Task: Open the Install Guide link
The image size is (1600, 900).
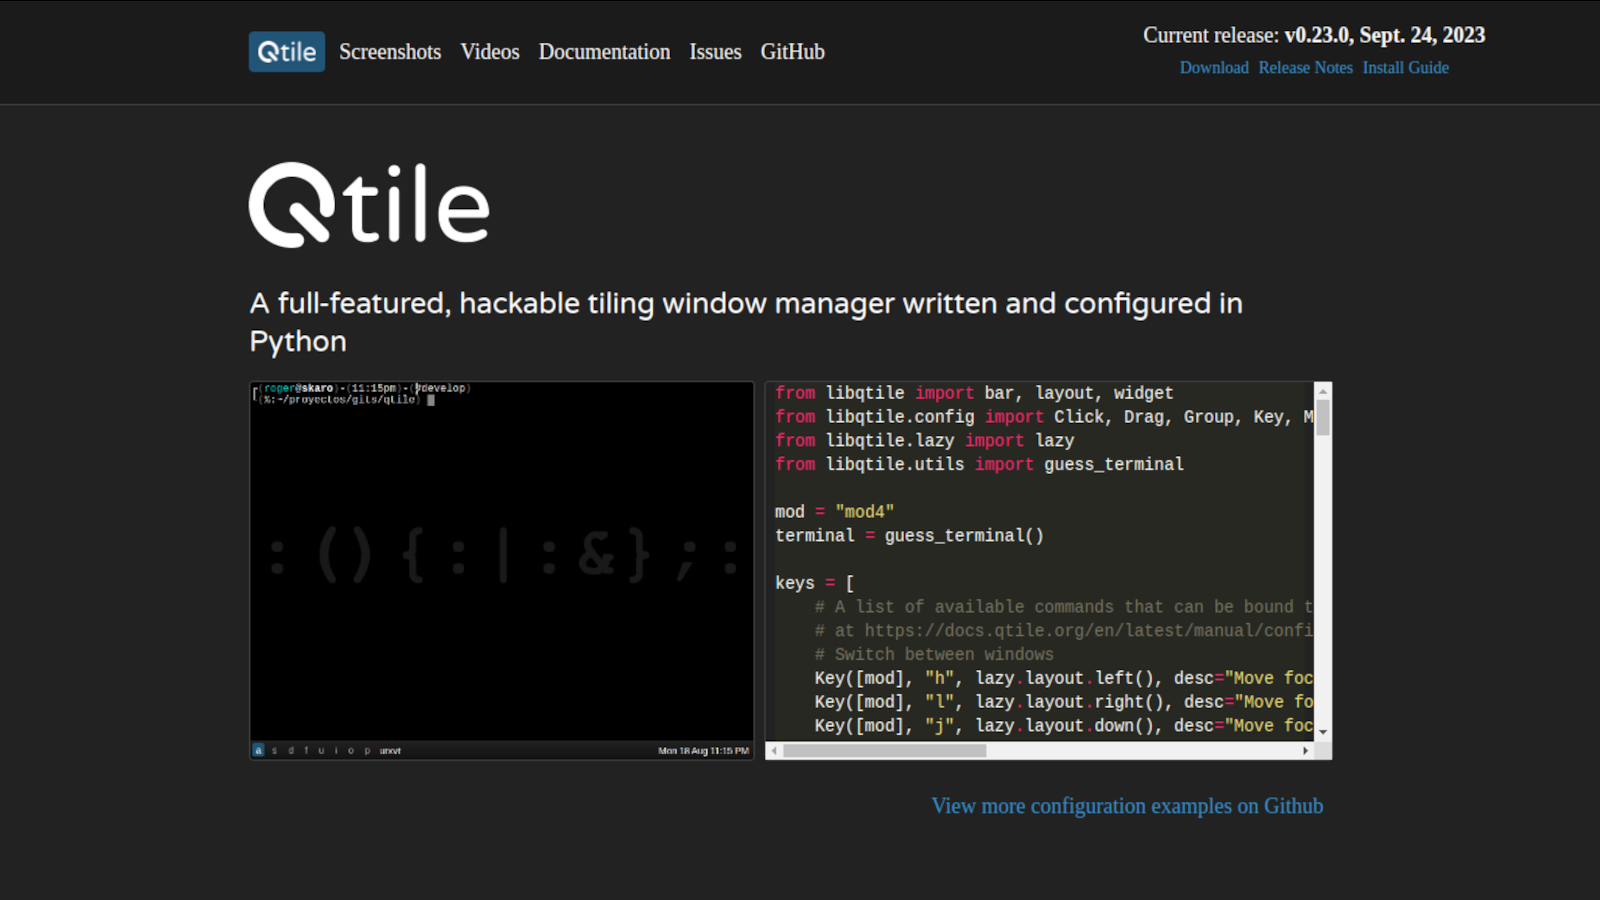Action: pyautogui.click(x=1405, y=68)
